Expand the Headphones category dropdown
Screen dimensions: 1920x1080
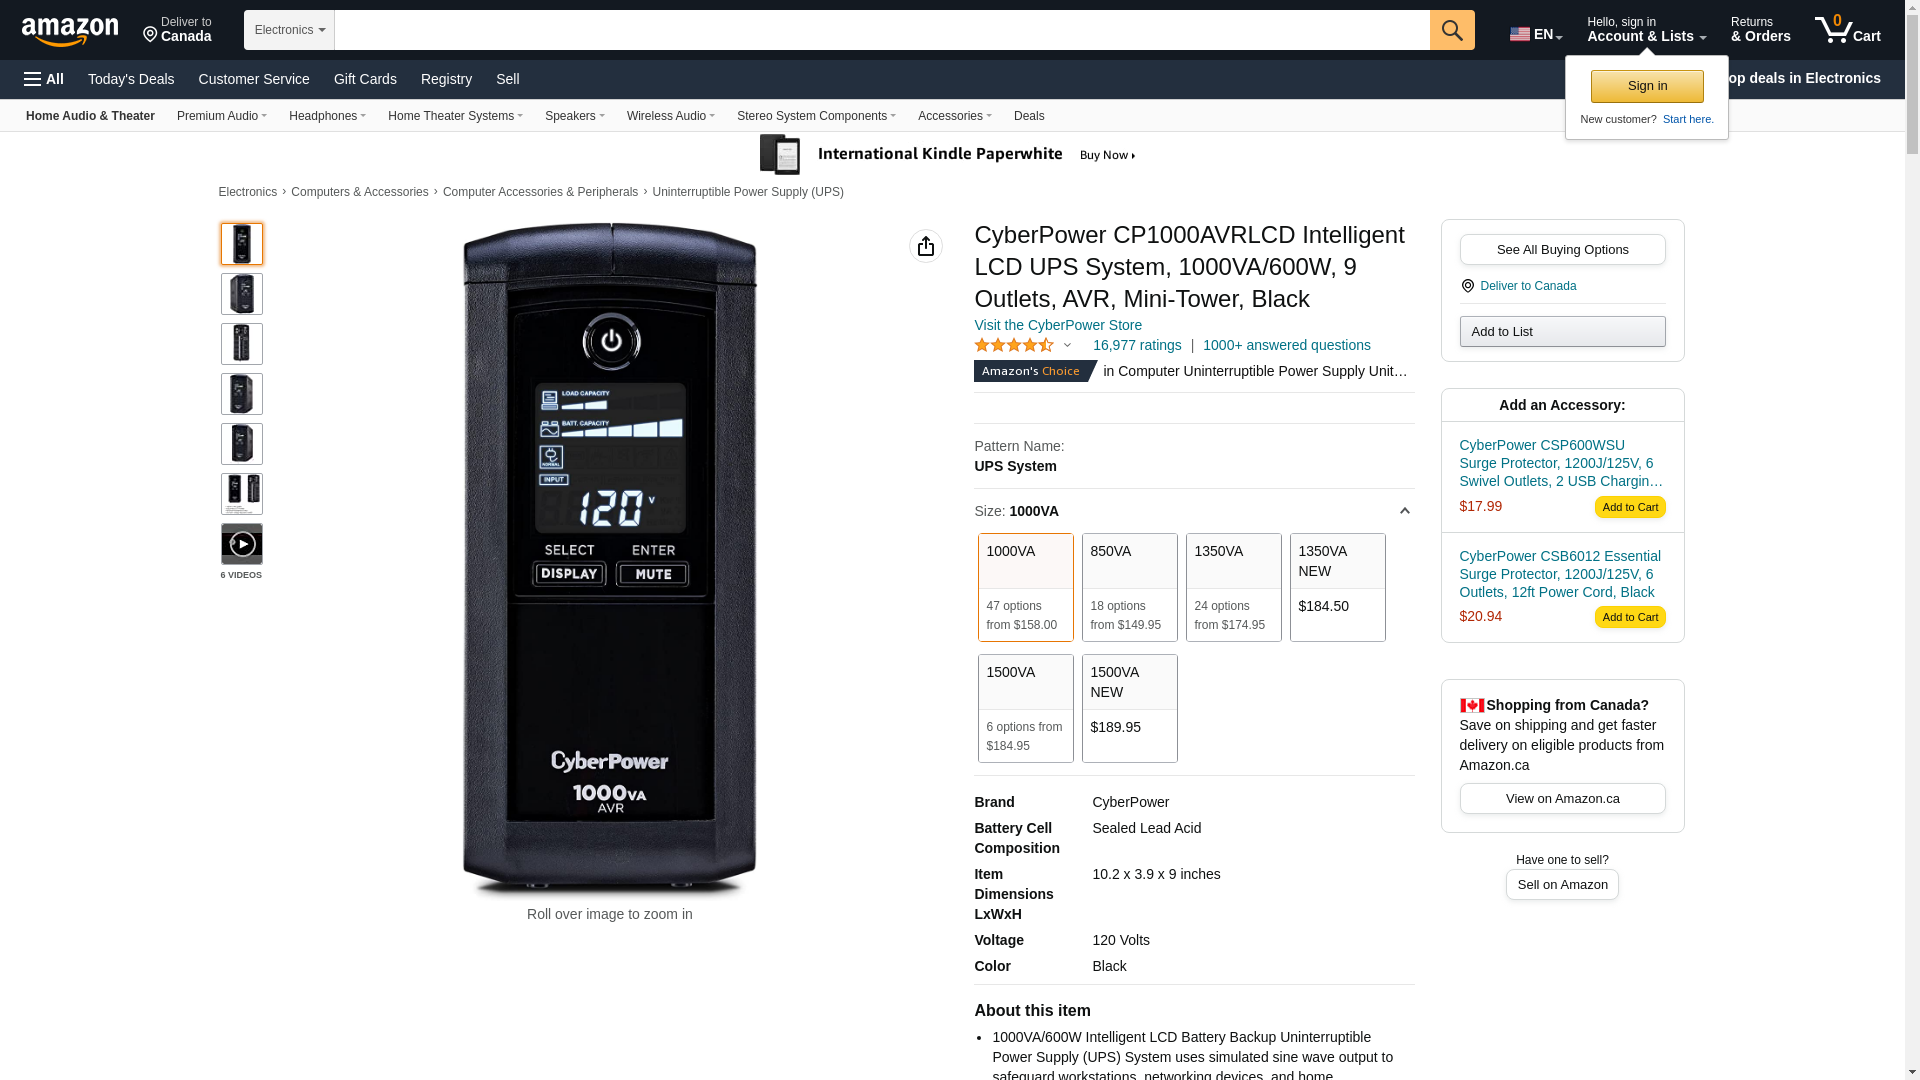(327, 116)
